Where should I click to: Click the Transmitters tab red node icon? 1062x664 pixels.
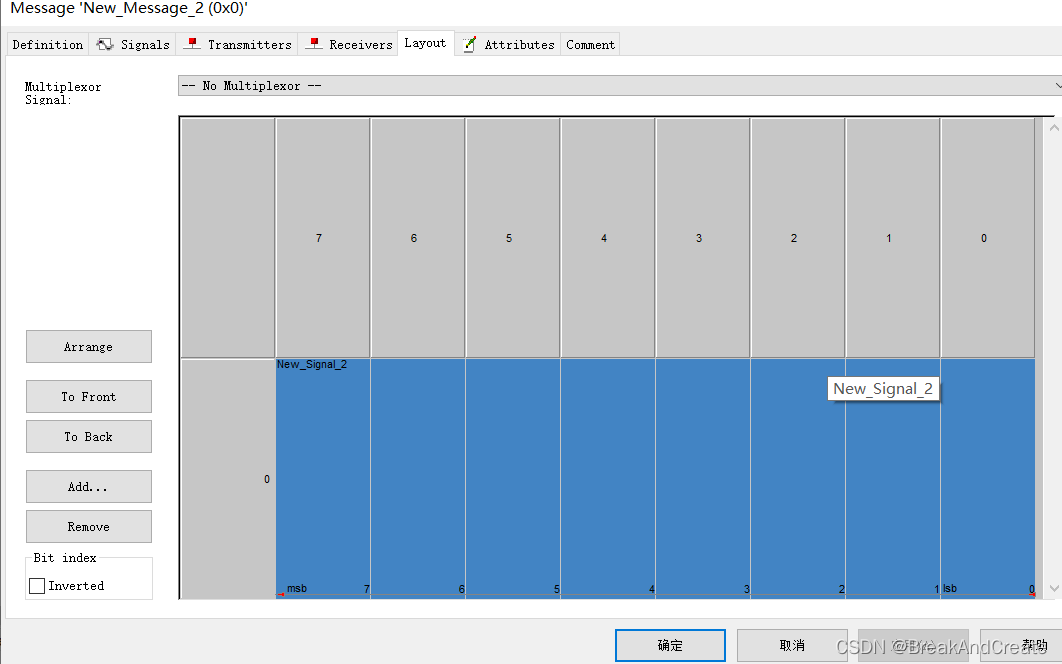(x=192, y=44)
